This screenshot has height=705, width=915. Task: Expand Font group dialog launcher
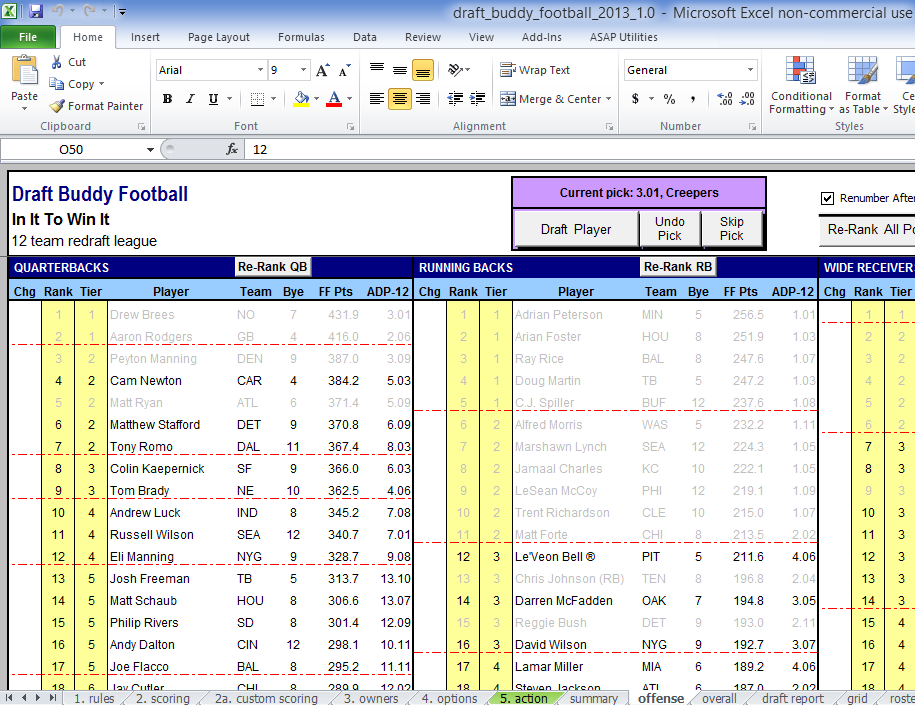tap(350, 127)
